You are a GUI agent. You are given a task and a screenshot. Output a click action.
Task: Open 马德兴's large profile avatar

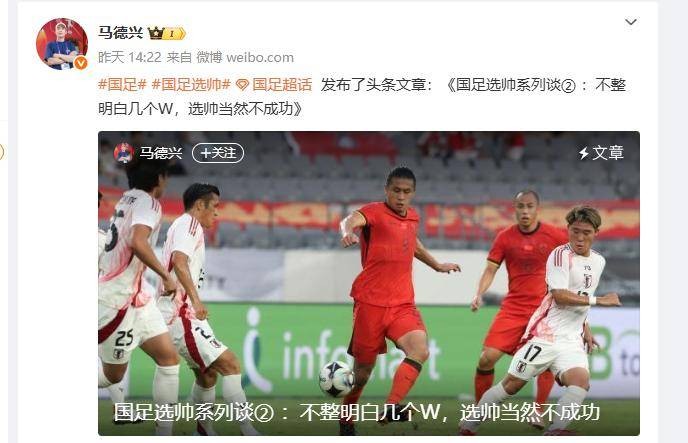pos(62,44)
